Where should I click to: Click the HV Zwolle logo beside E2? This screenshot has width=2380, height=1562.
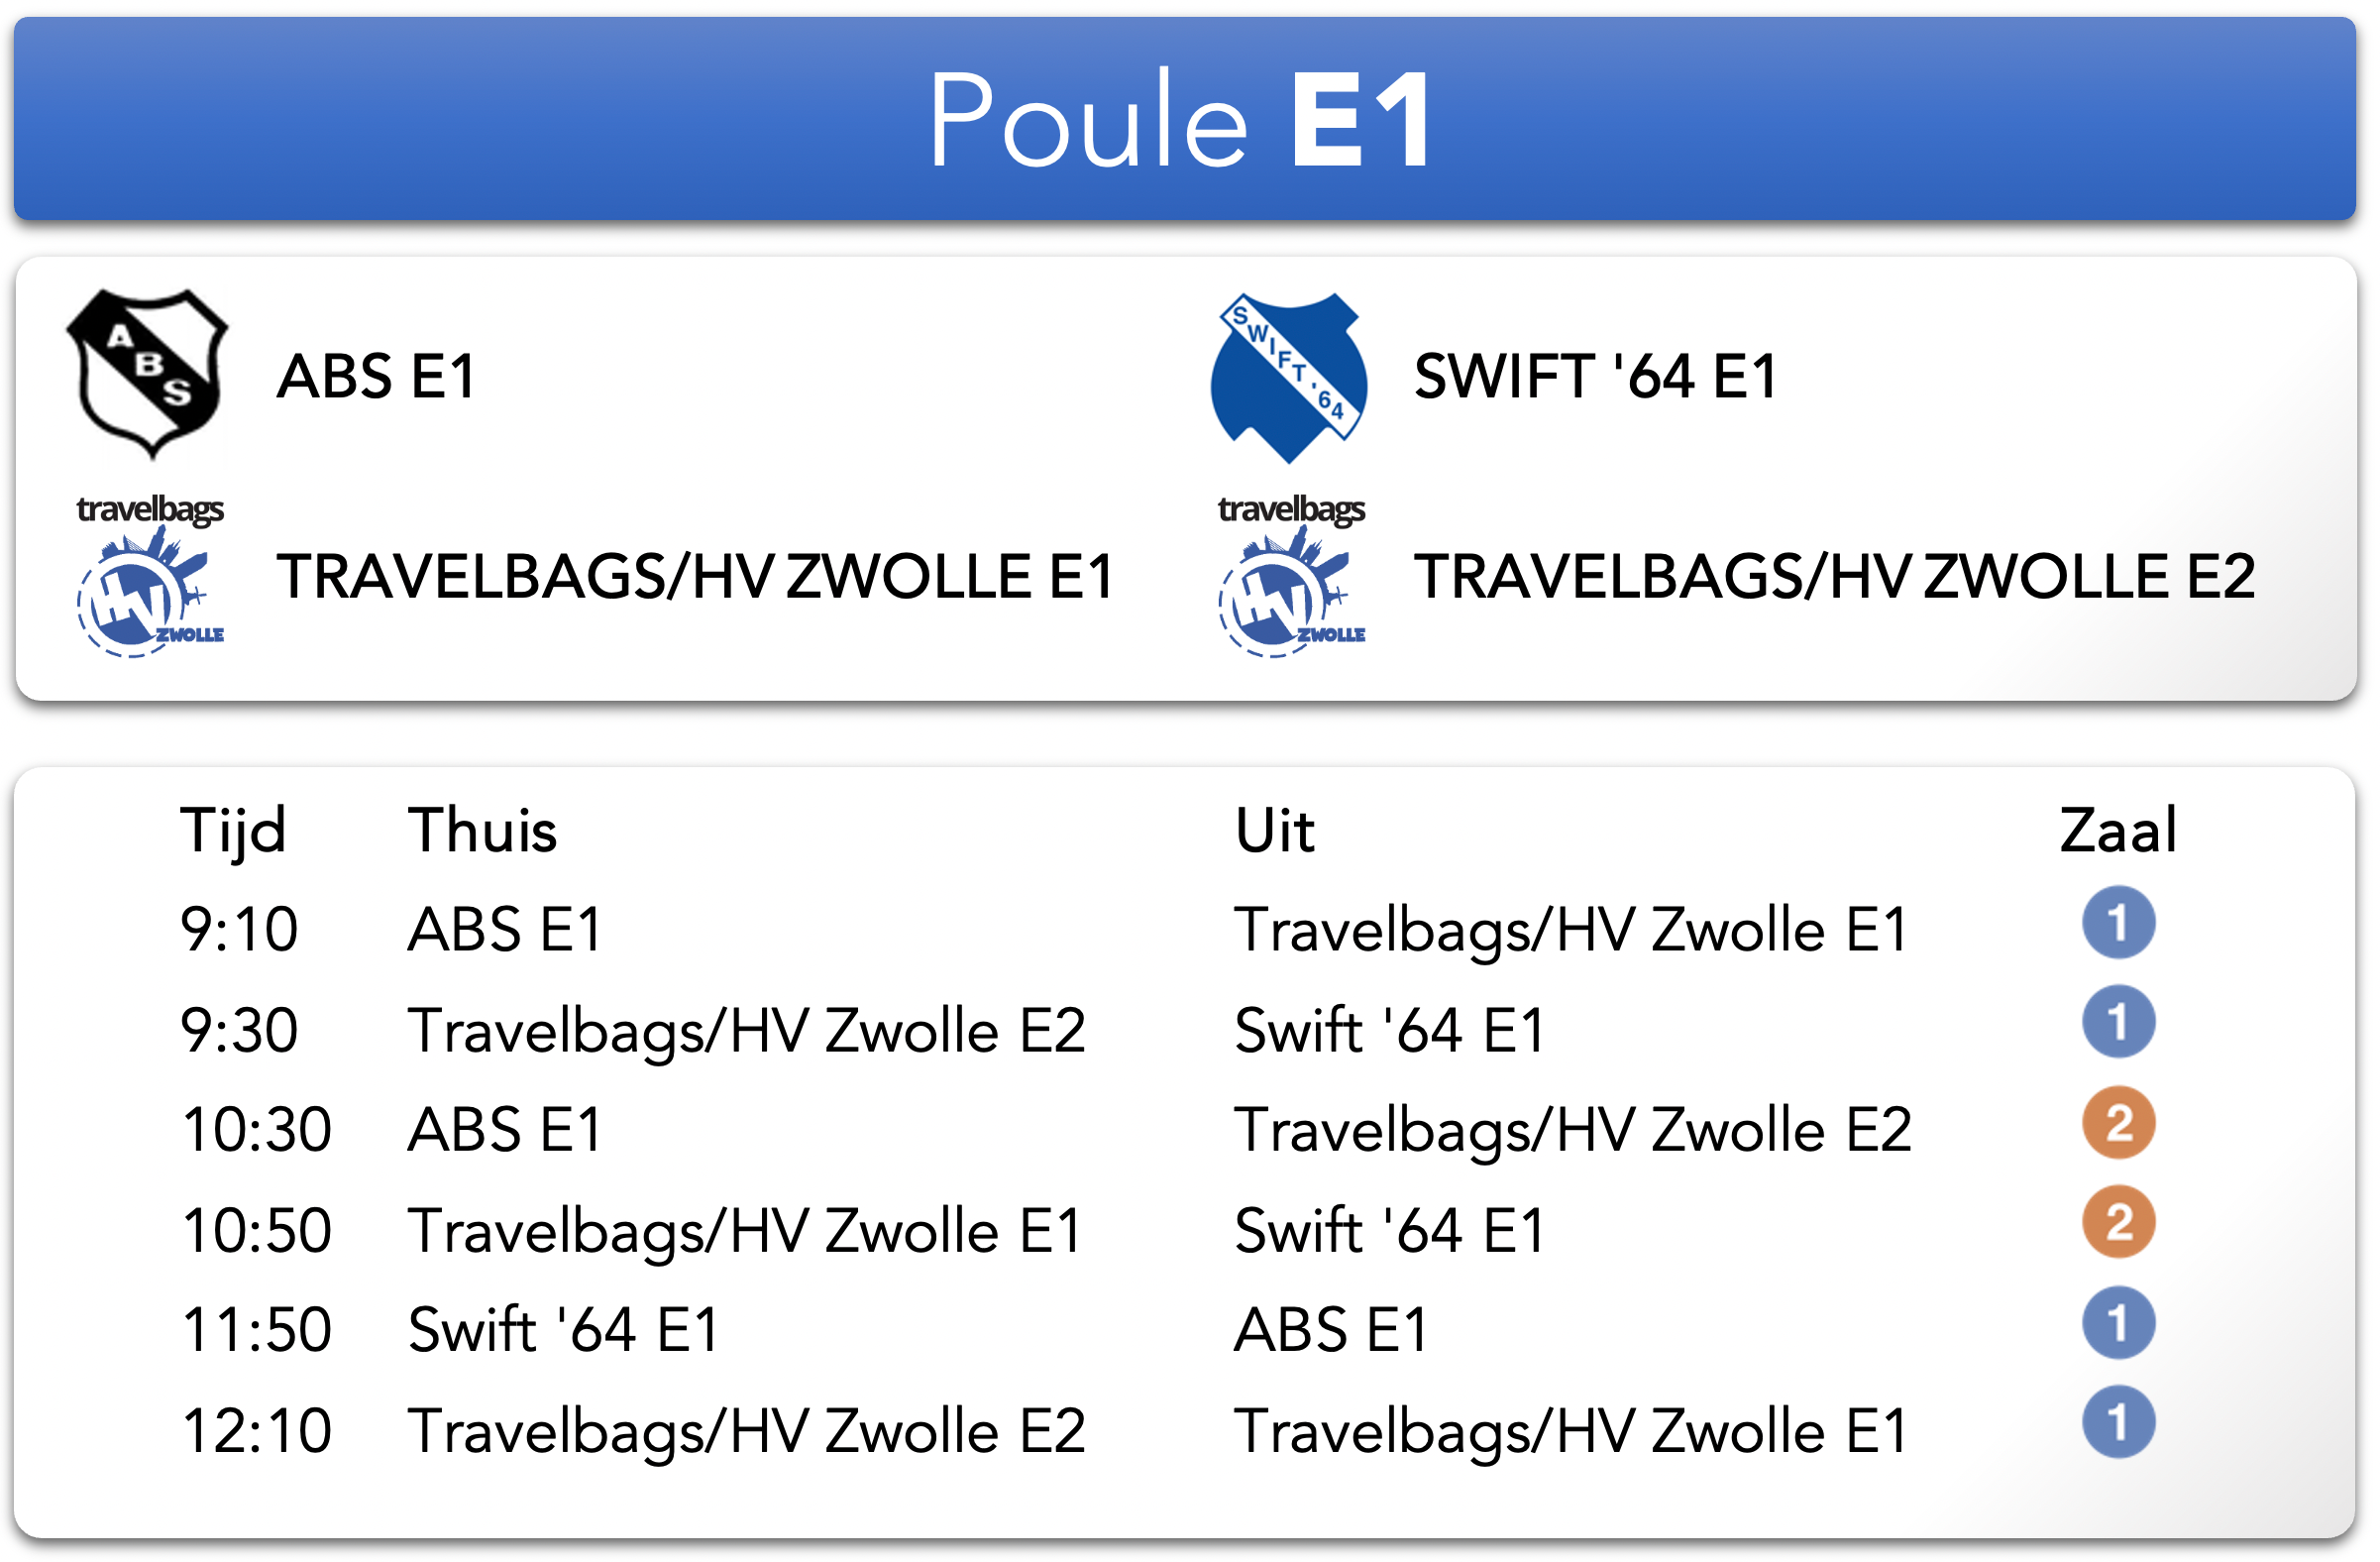[1292, 576]
